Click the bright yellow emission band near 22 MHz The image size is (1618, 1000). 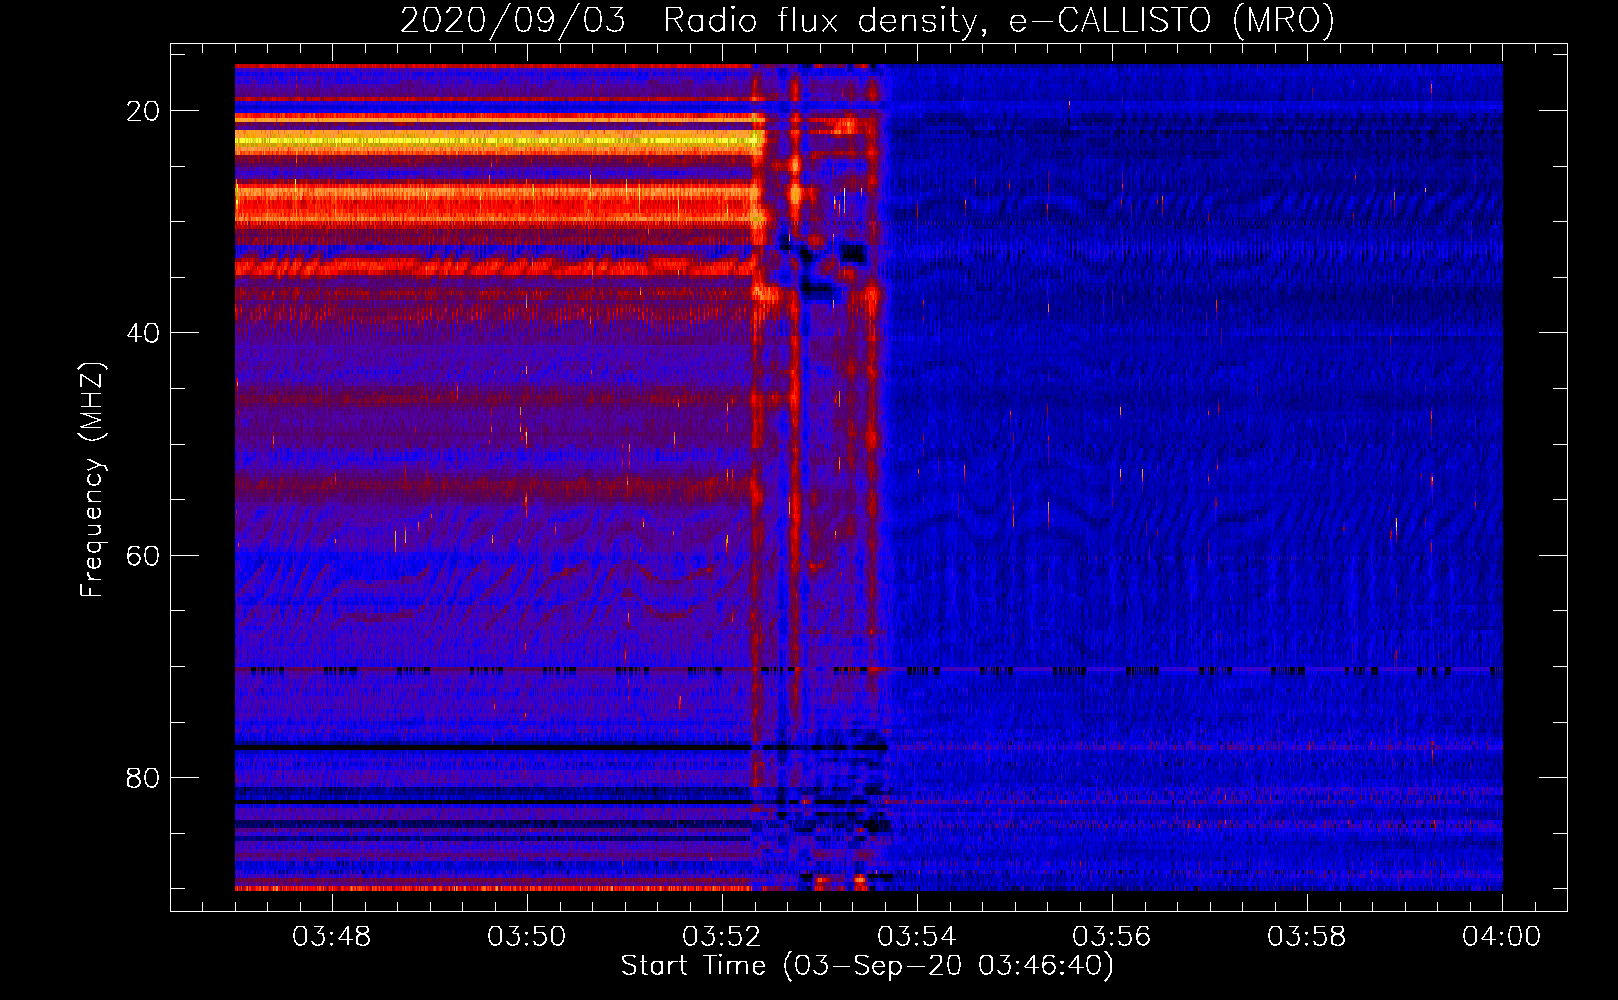[x=498, y=143]
